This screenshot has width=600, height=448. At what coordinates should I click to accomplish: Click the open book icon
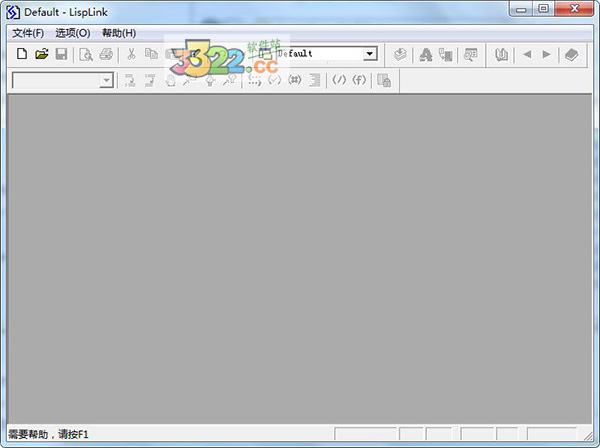point(501,55)
